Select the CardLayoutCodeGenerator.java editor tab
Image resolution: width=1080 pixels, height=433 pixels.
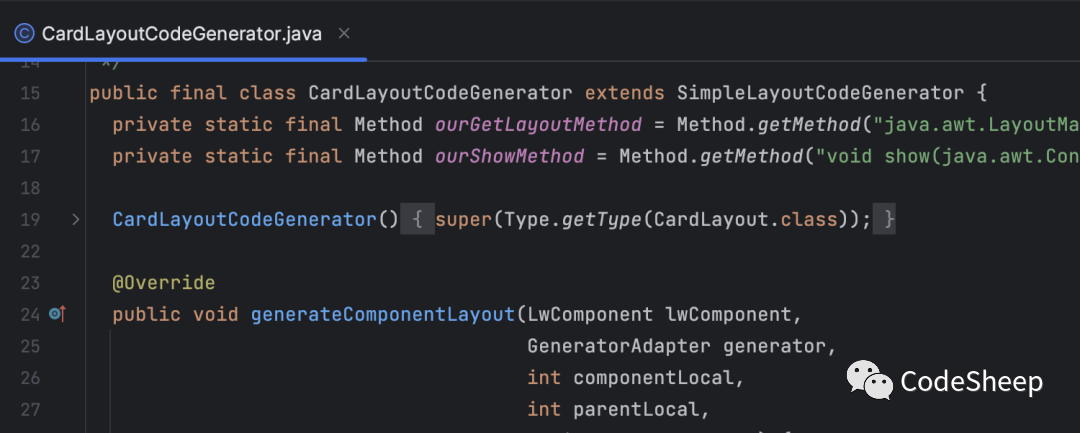(x=182, y=34)
